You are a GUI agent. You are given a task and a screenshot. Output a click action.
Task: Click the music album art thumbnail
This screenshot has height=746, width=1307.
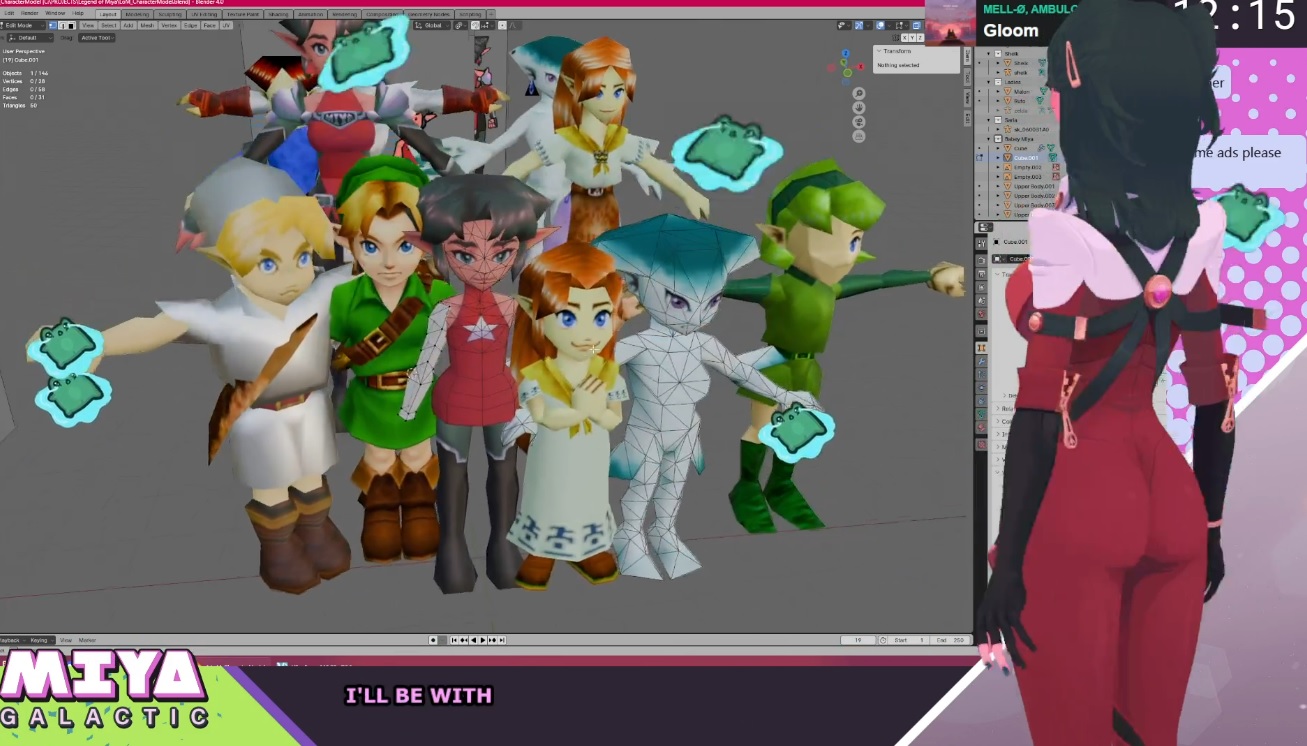coord(949,22)
